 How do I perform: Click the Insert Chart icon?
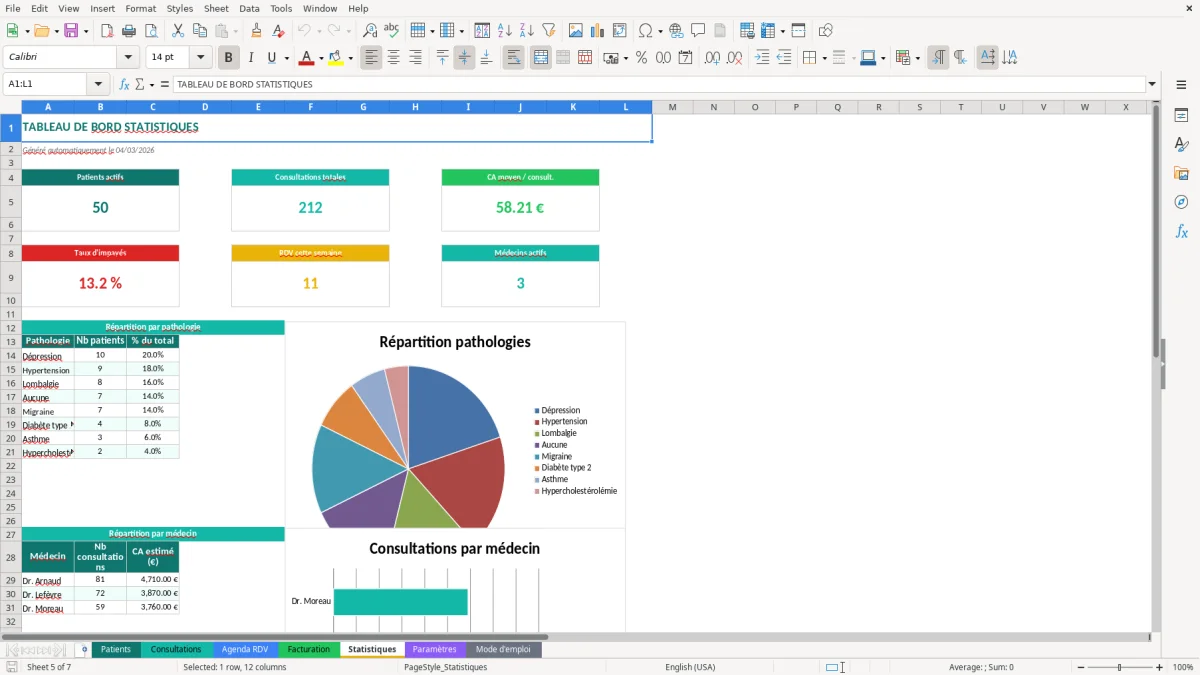598,31
